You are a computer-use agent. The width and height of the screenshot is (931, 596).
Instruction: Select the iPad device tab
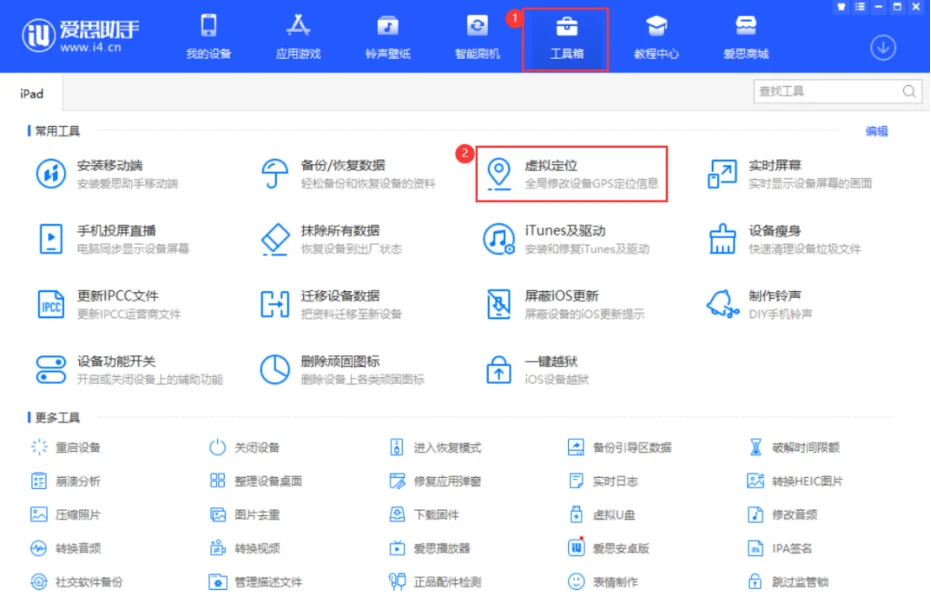(30, 93)
